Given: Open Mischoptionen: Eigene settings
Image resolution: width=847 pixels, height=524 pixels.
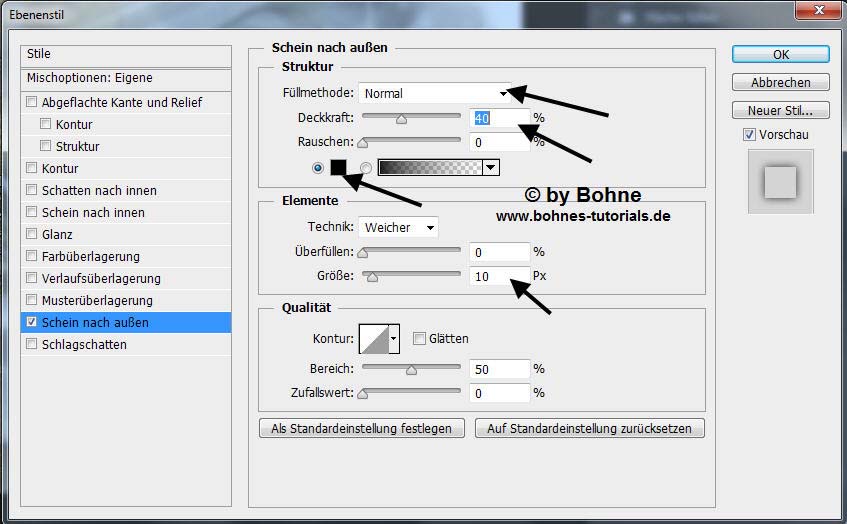Looking at the screenshot, I should coord(90,78).
